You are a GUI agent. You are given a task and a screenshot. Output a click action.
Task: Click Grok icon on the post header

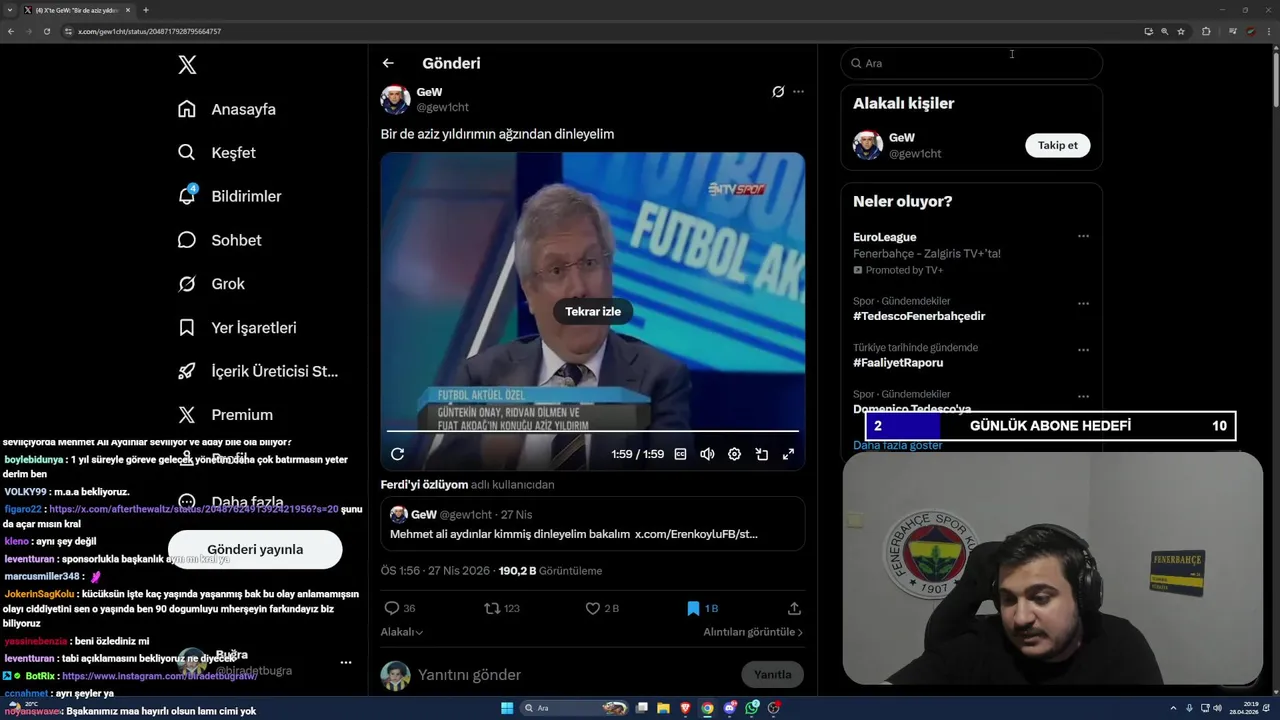click(x=778, y=92)
